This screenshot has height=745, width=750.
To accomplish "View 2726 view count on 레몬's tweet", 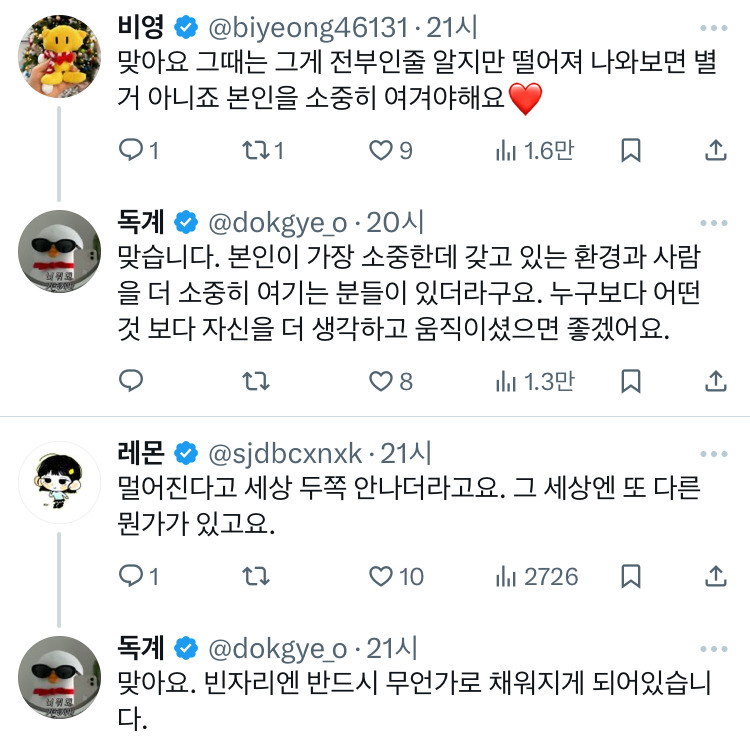I will [537, 576].
